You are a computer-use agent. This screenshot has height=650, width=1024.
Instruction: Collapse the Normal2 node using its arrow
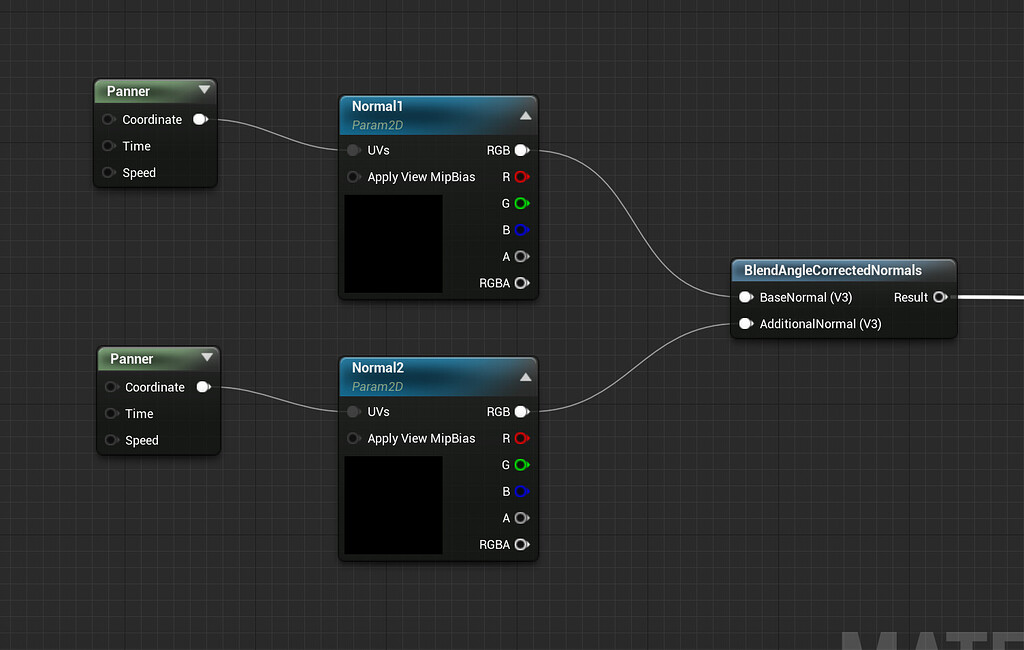pos(526,376)
